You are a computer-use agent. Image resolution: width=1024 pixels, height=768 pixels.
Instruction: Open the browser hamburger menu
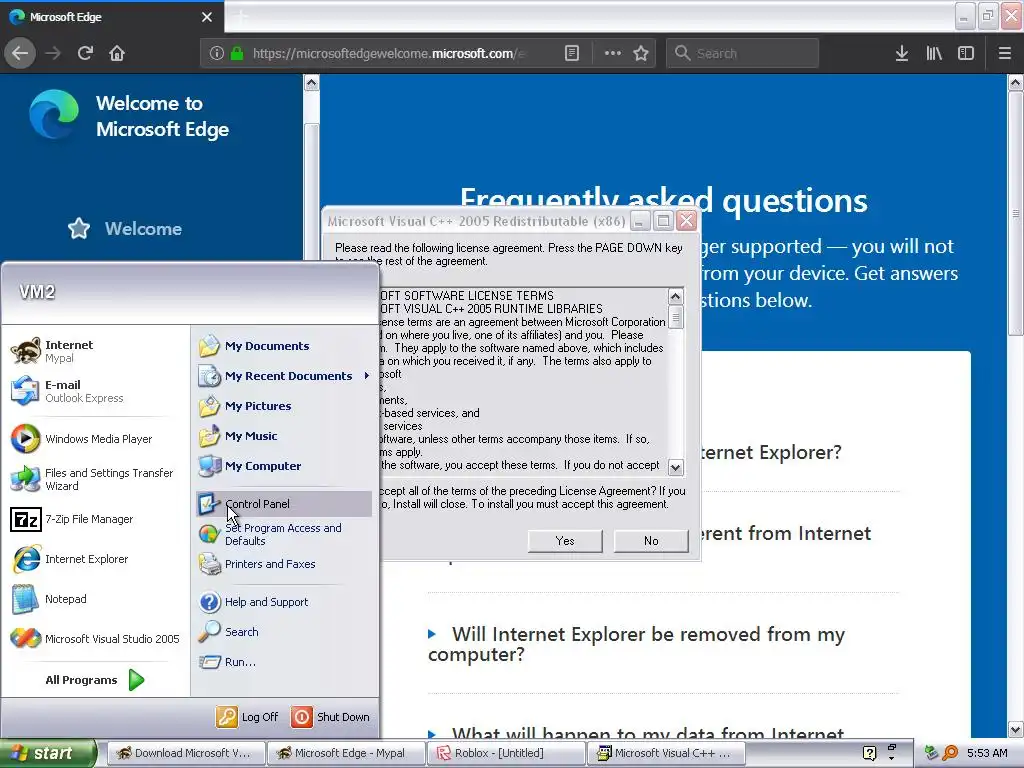pyautogui.click(x=1004, y=53)
